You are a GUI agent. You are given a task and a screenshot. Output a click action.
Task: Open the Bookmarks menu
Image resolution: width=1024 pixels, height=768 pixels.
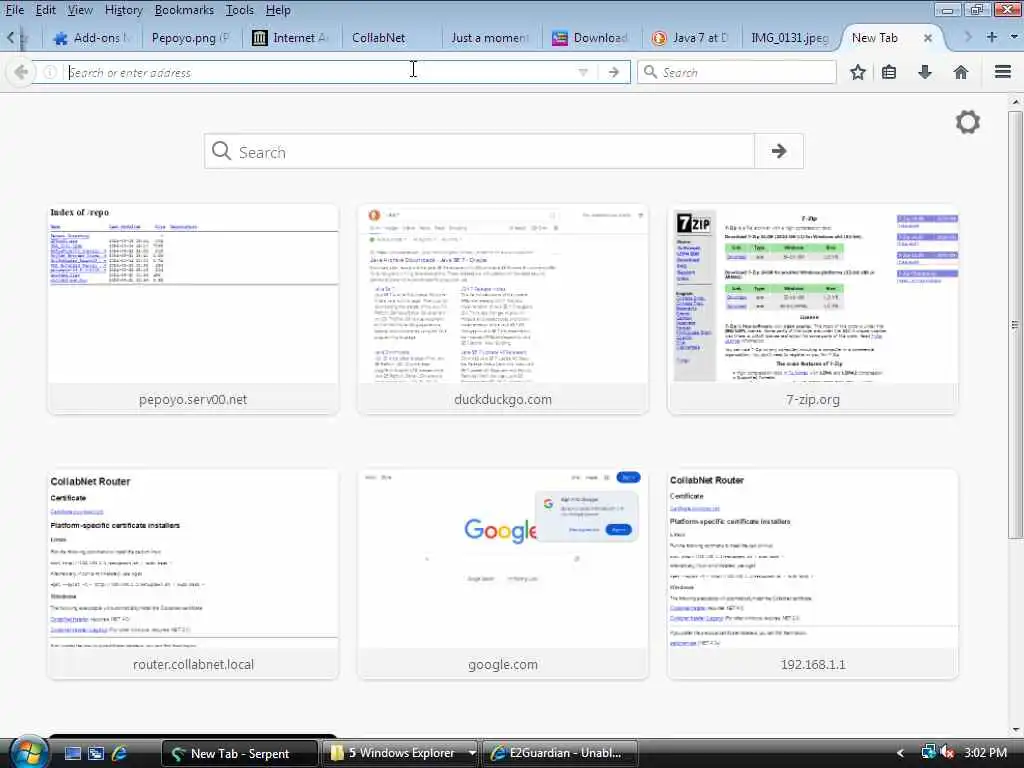(x=184, y=10)
